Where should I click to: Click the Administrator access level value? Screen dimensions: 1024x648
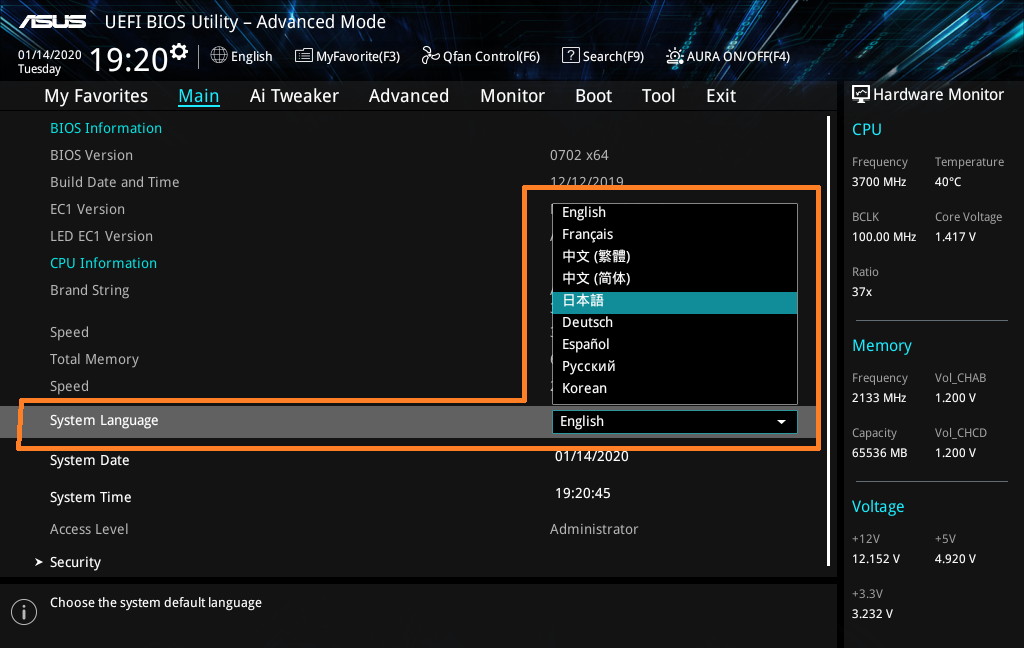594,529
